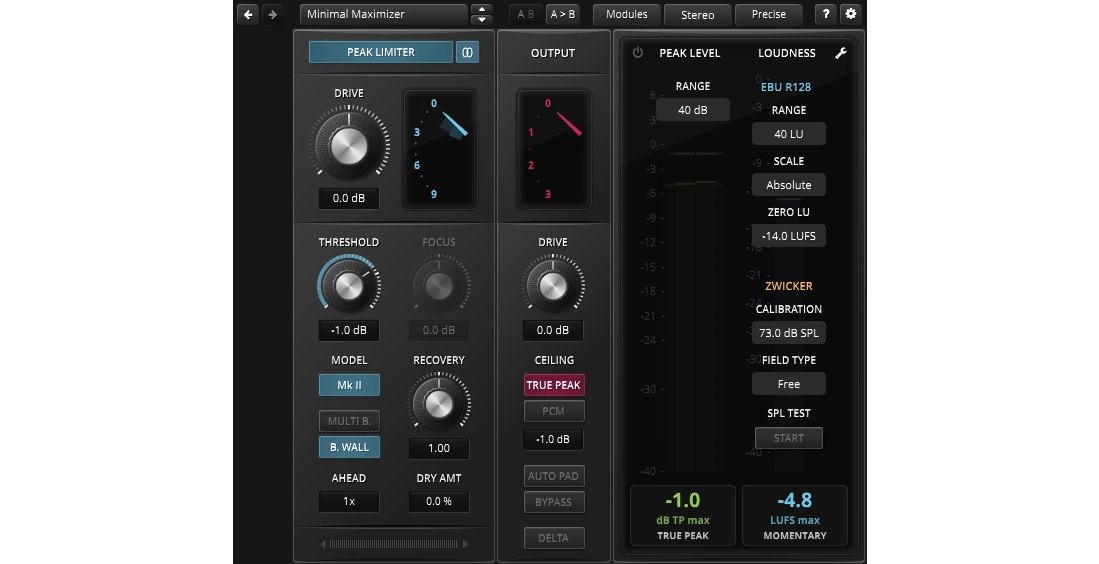Viewport: 1099px width, 564px height.
Task: Edit the recovery 1.00 value
Action: [x=439, y=448]
